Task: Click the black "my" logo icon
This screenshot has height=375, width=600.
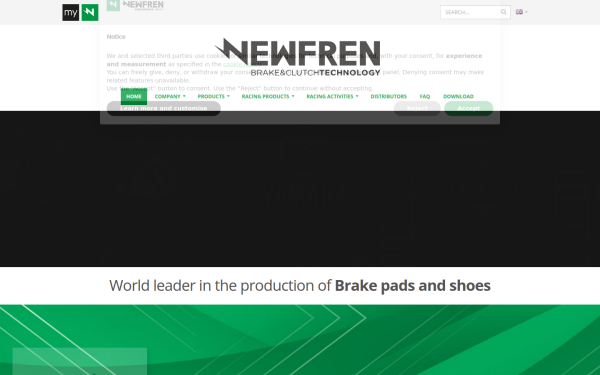Action: coord(71,13)
